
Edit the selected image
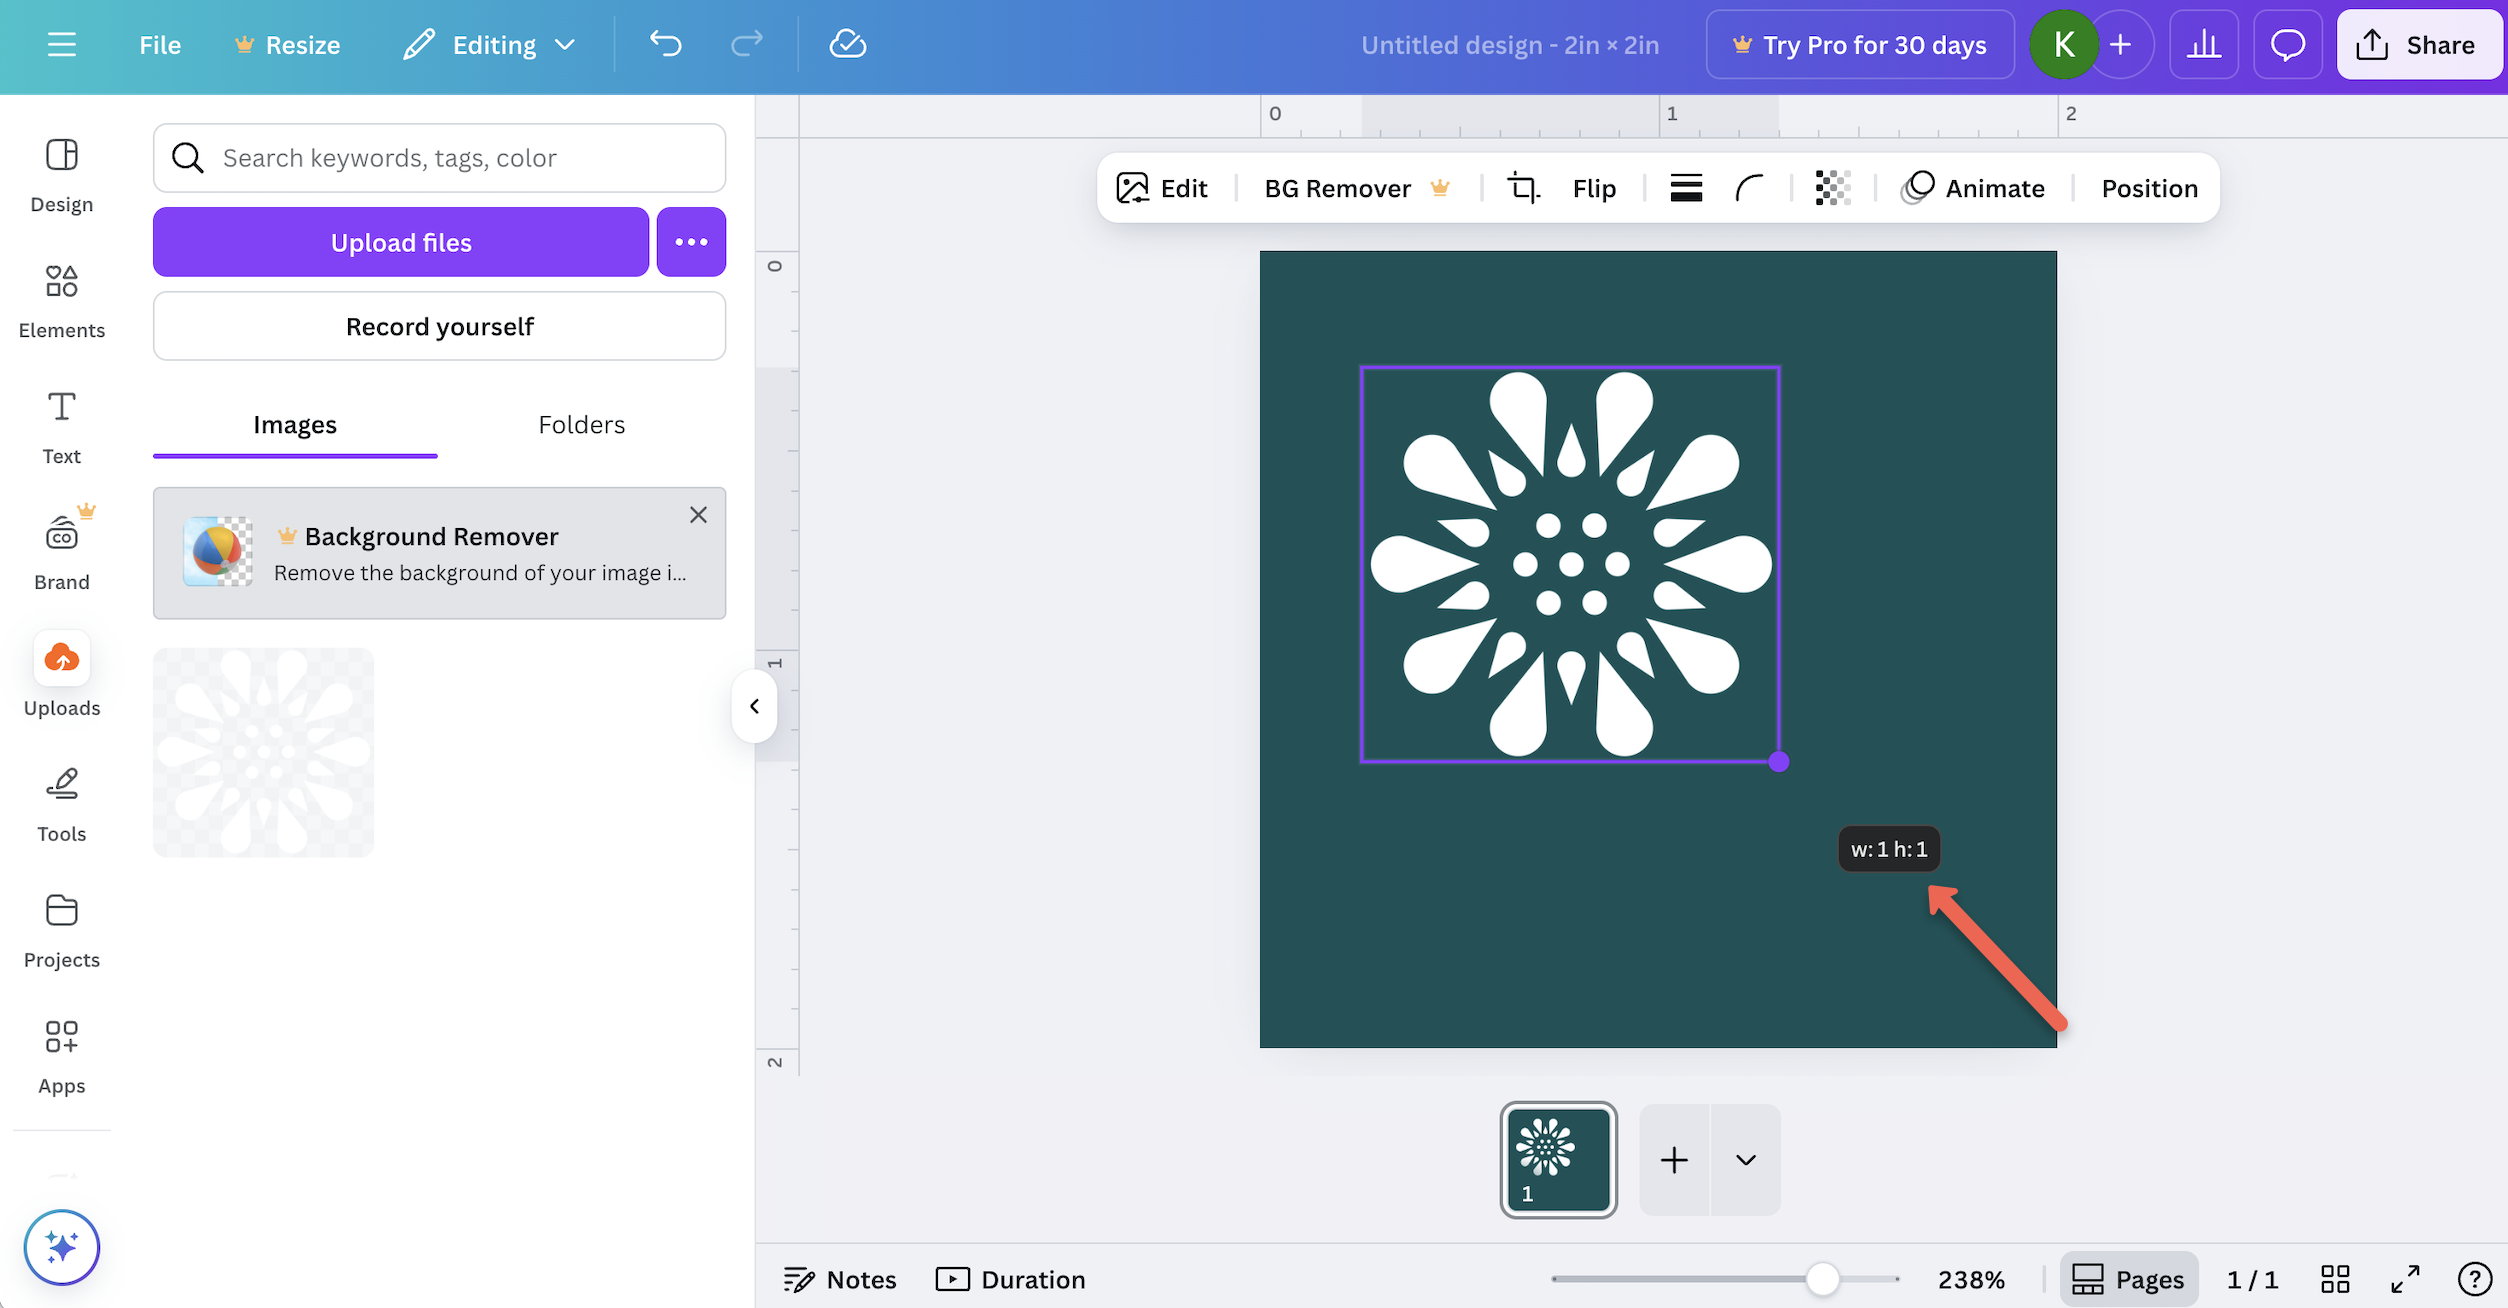pyautogui.click(x=1162, y=188)
